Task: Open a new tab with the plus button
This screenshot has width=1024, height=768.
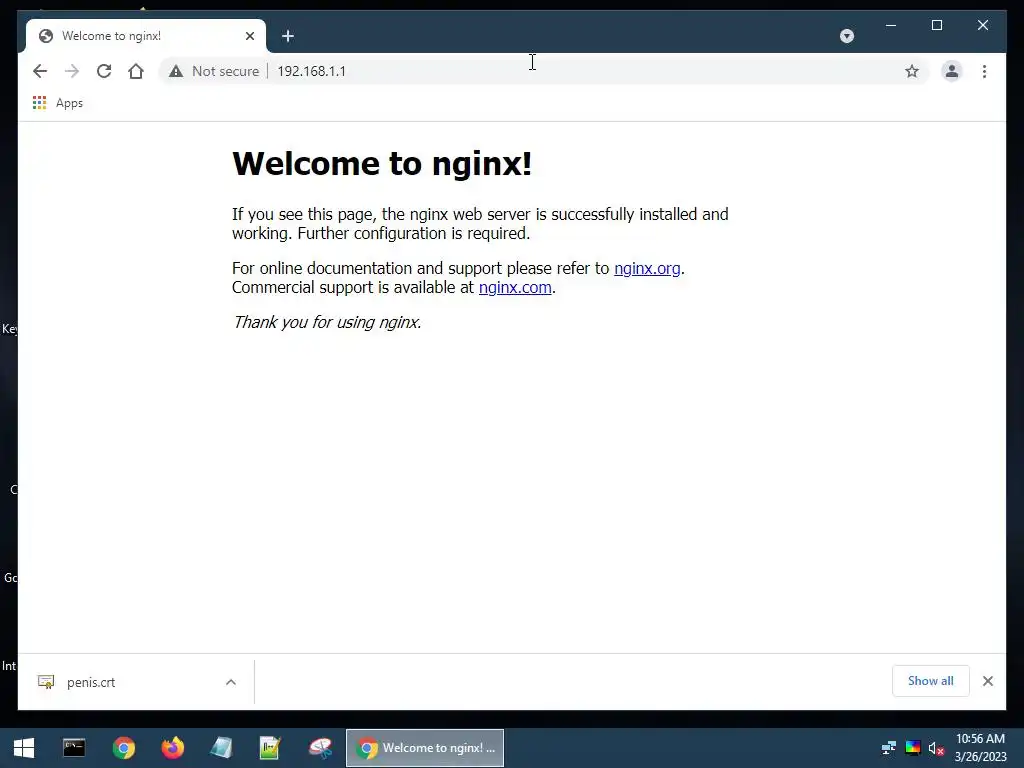Action: (x=288, y=36)
